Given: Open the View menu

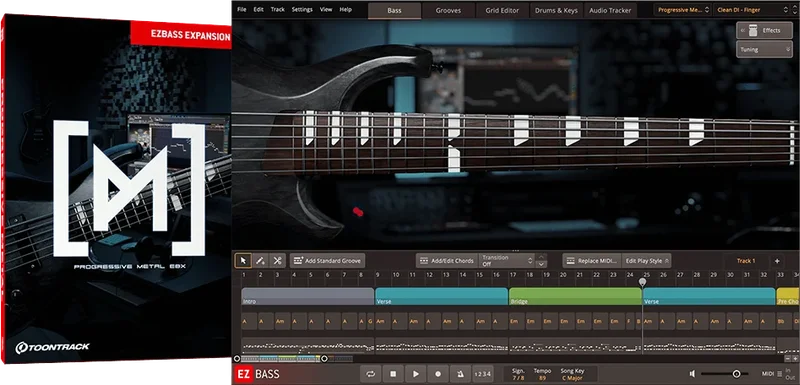Looking at the screenshot, I should coord(326,10).
